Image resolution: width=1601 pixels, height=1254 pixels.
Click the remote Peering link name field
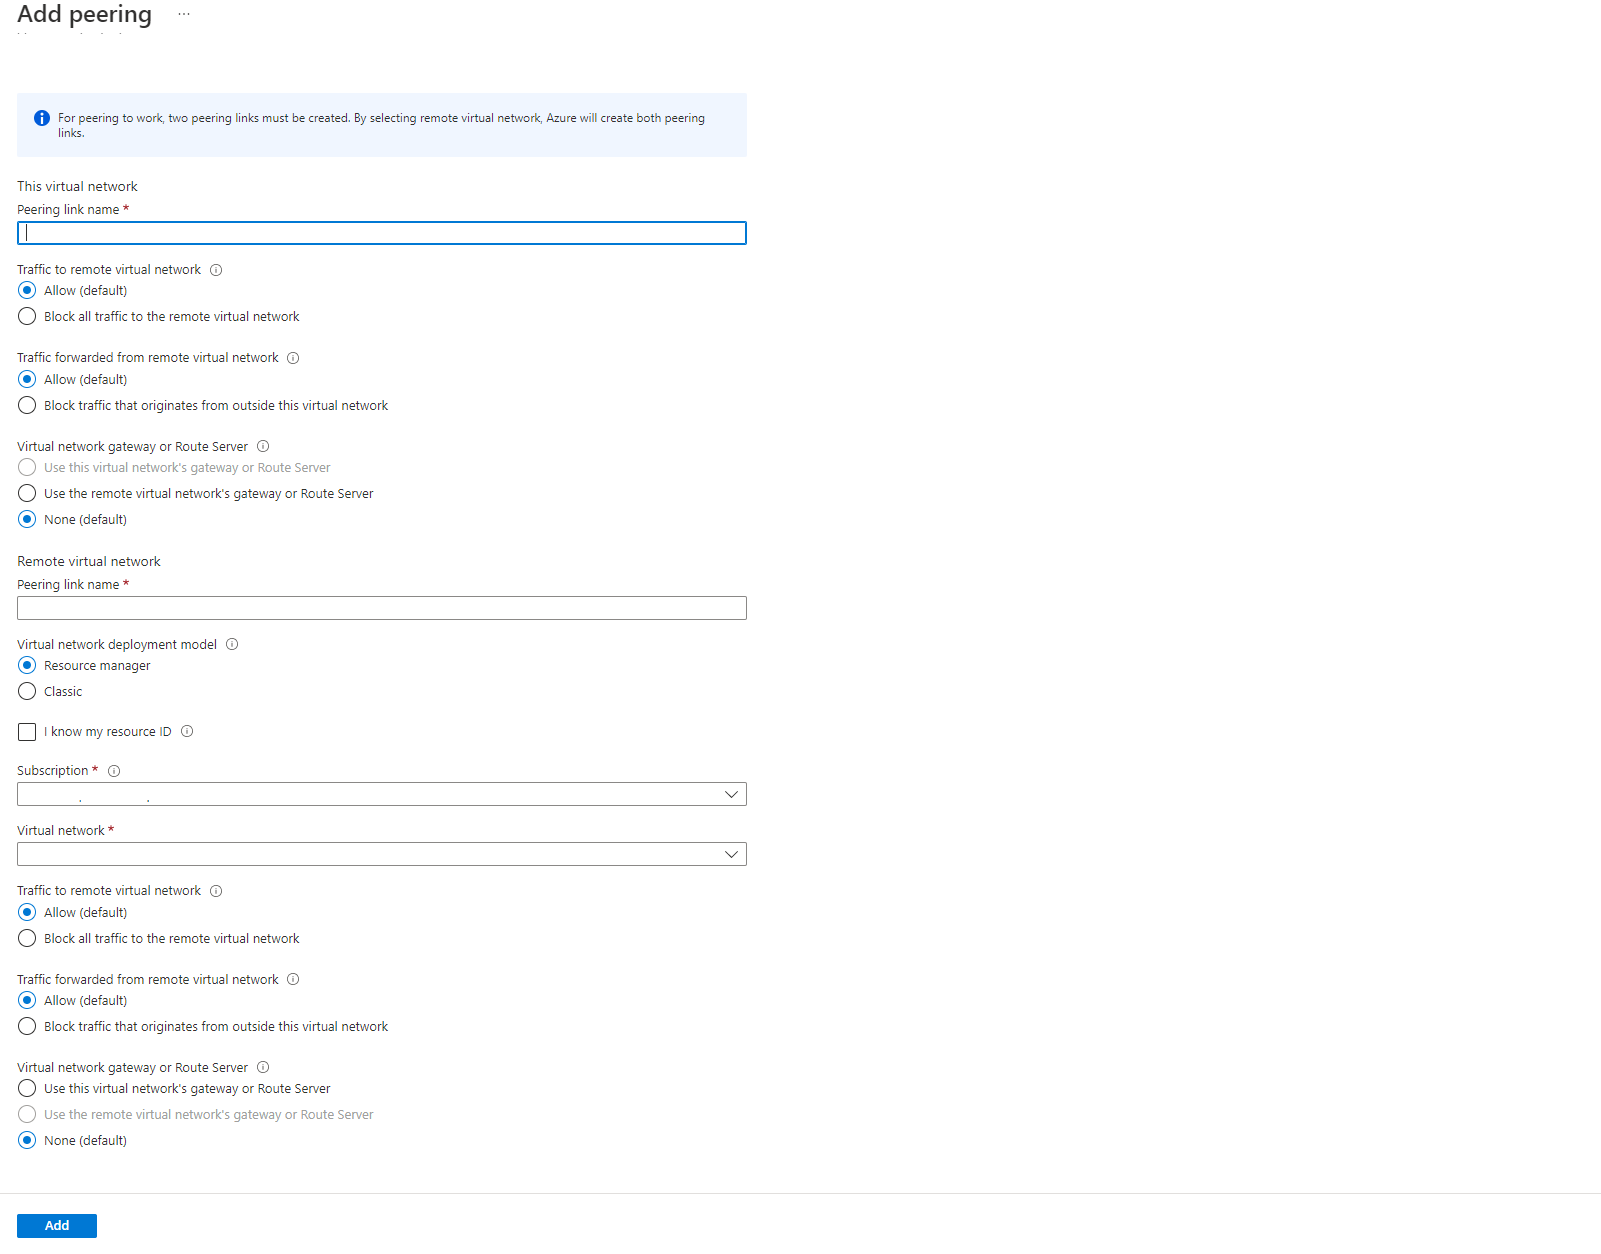pos(381,607)
